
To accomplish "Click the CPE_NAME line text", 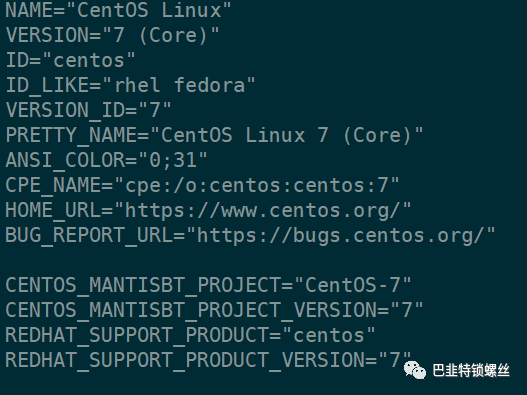I will point(202,186).
